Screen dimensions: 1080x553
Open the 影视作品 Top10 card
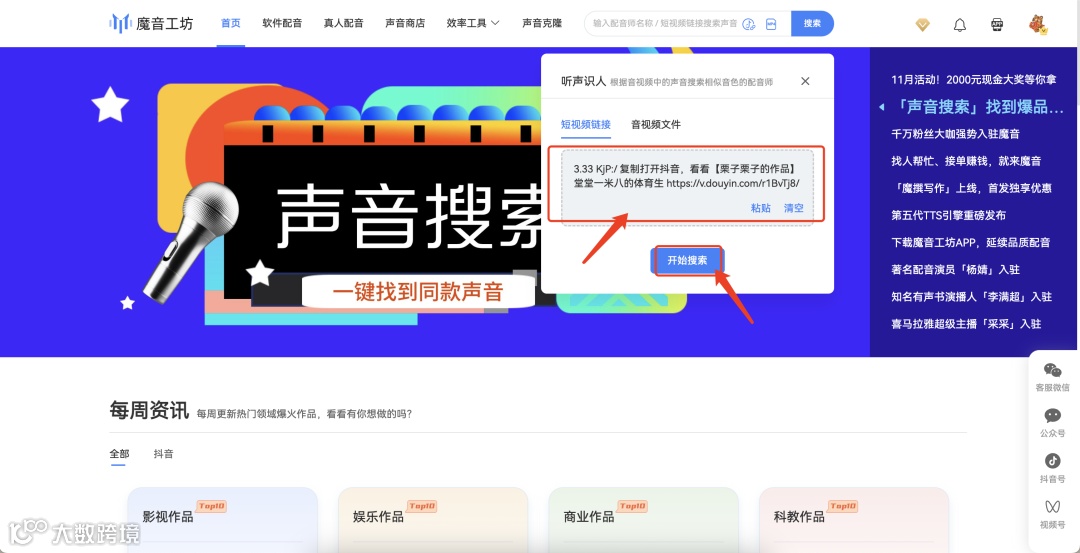(x=222, y=519)
